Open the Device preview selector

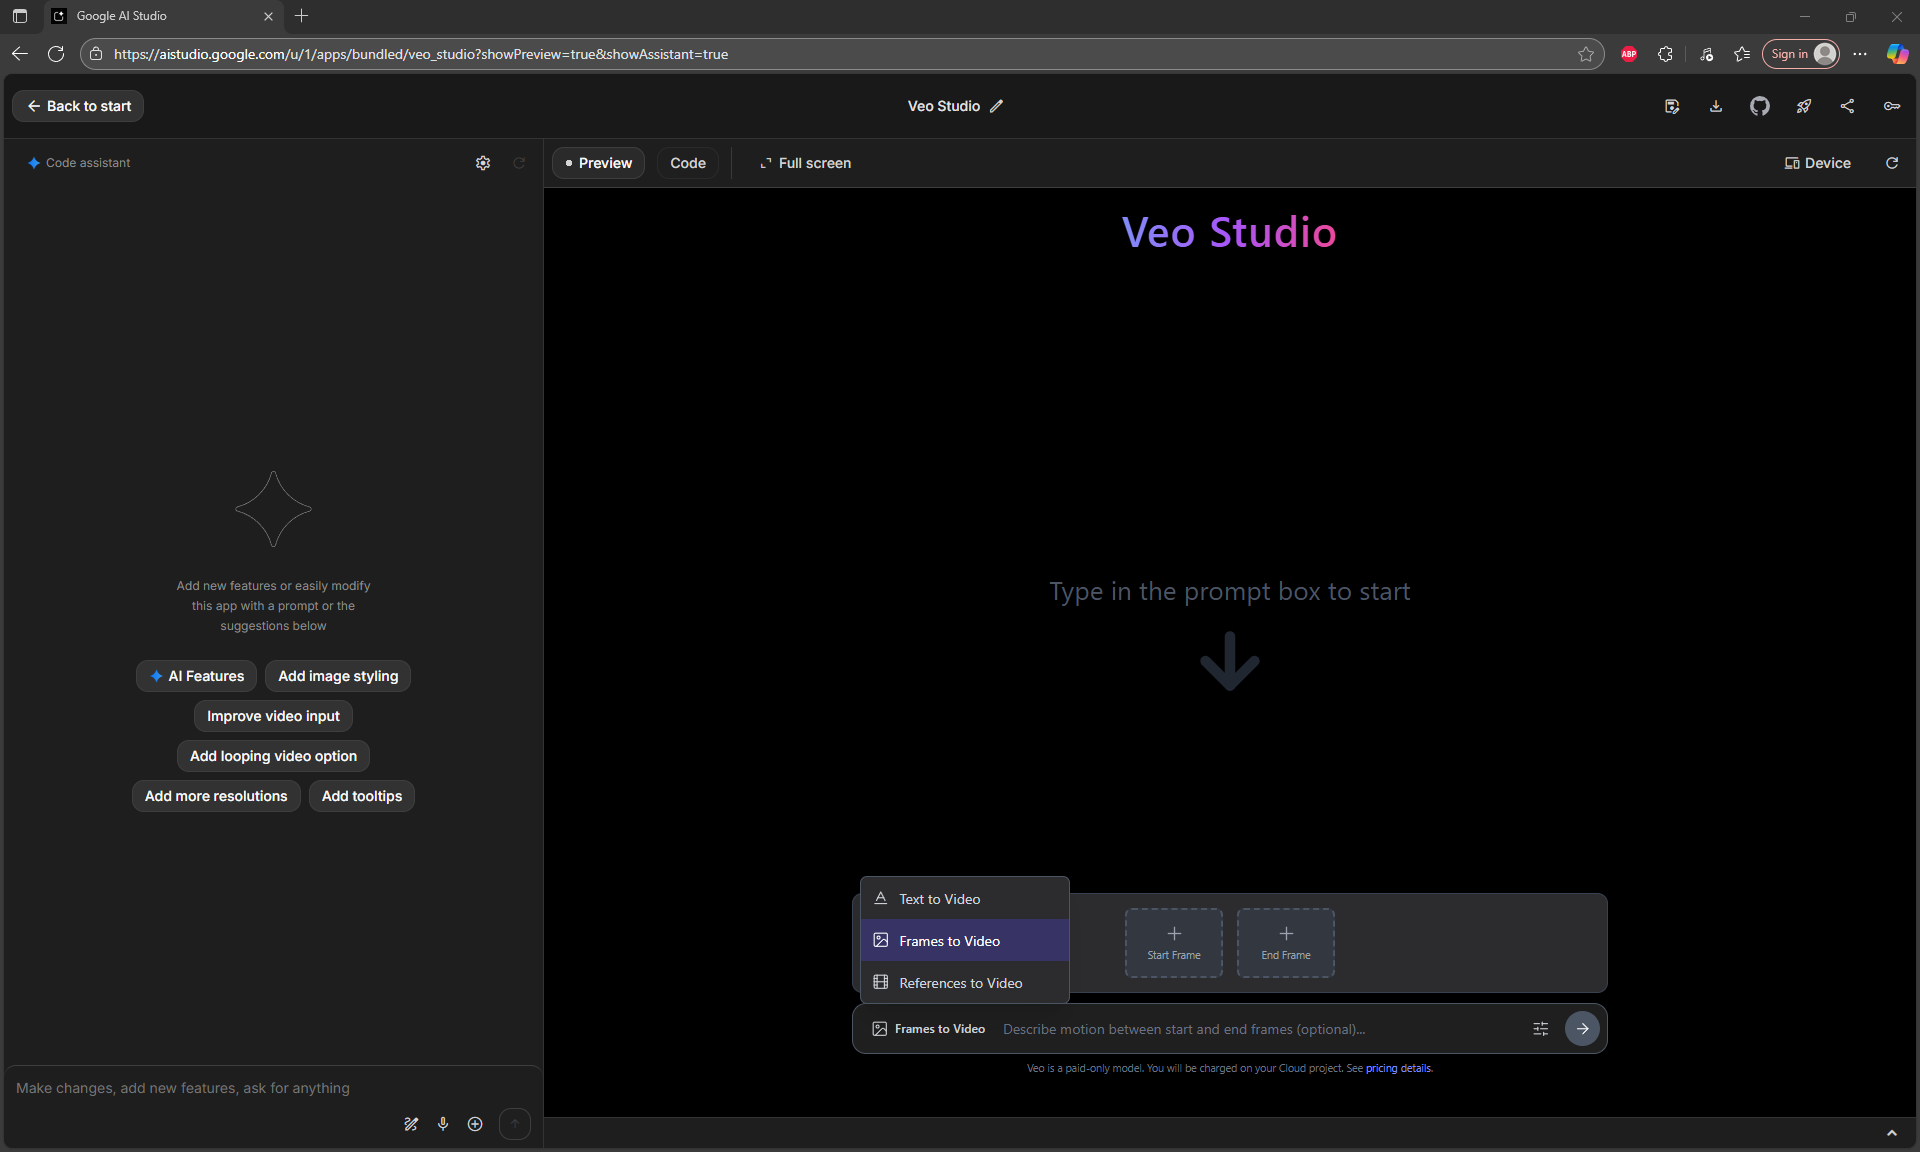point(1817,163)
